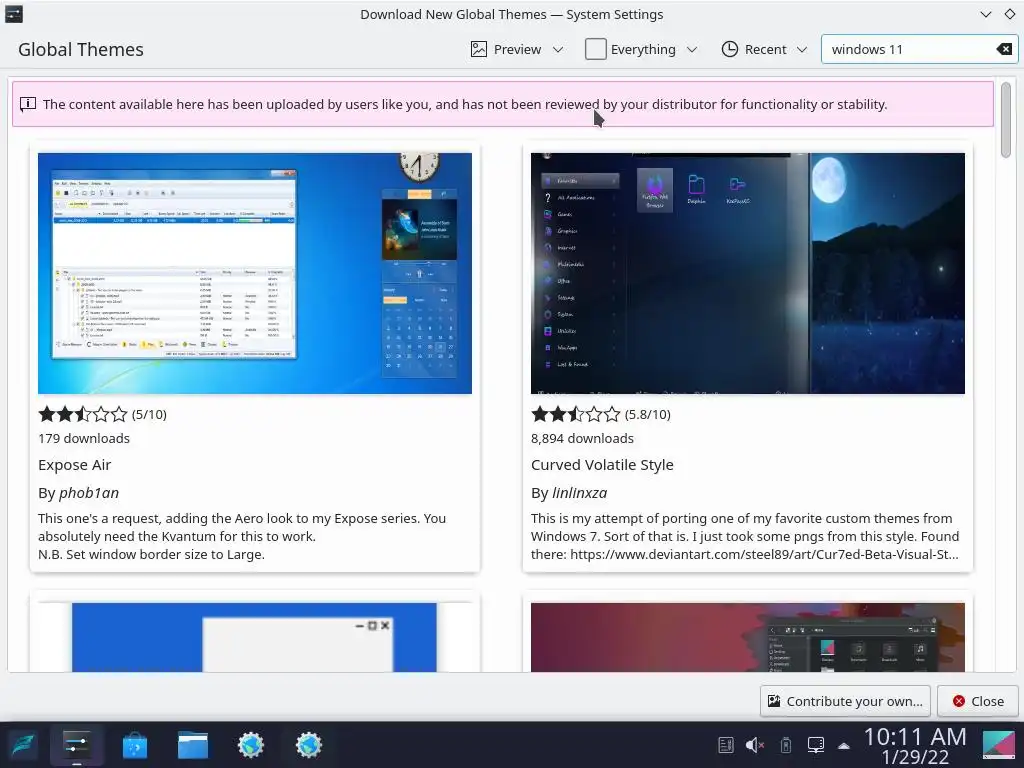Open the clipboard tray icon
This screenshot has height=768, width=1024.
(x=726, y=745)
